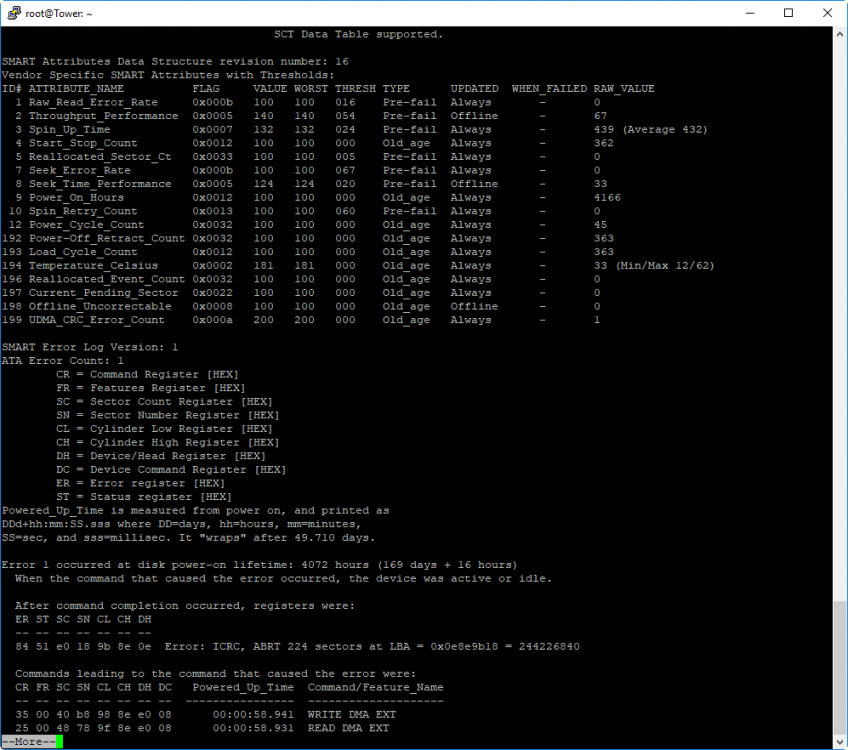This screenshot has height=750, width=848.
Task: Click the scrollbar up arrow
Action: coord(839,34)
